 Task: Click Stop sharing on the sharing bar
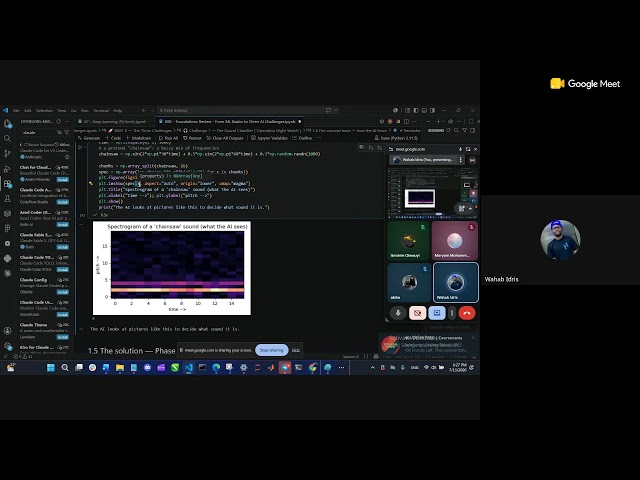pos(271,350)
